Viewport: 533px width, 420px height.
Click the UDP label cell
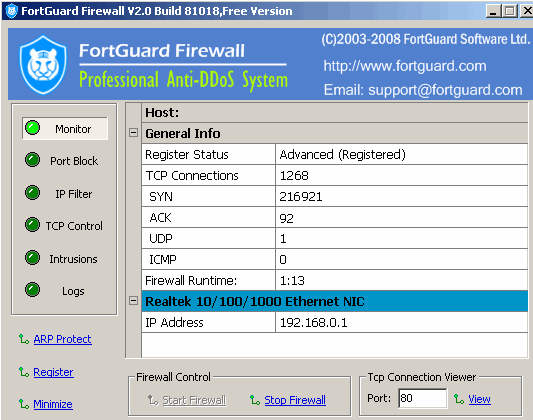point(208,239)
